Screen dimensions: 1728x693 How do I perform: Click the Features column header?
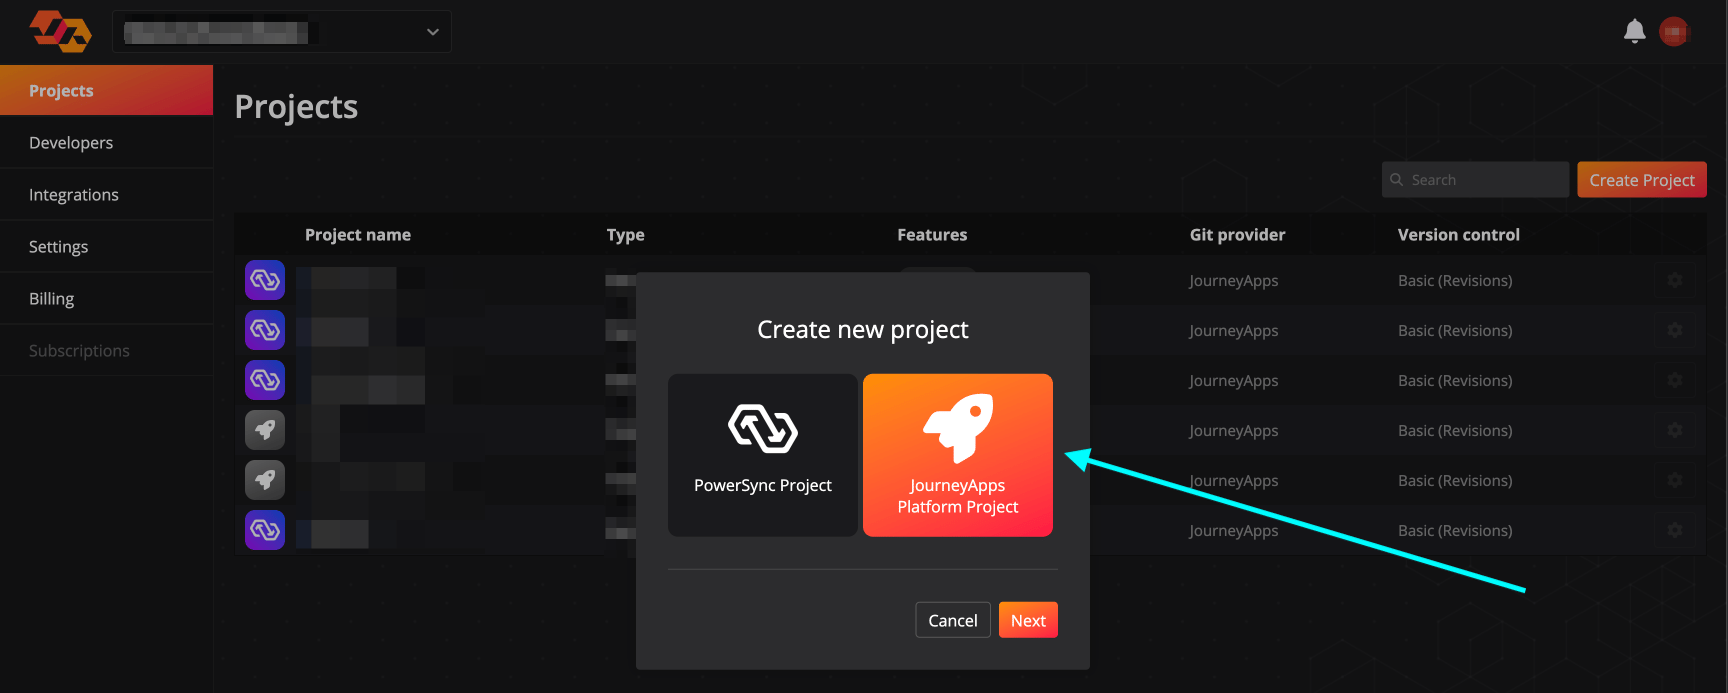(x=932, y=235)
